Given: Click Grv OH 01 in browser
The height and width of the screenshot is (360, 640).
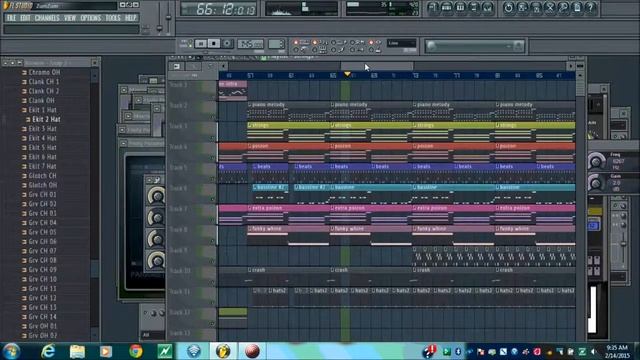Looking at the screenshot, I should [x=42, y=326].
